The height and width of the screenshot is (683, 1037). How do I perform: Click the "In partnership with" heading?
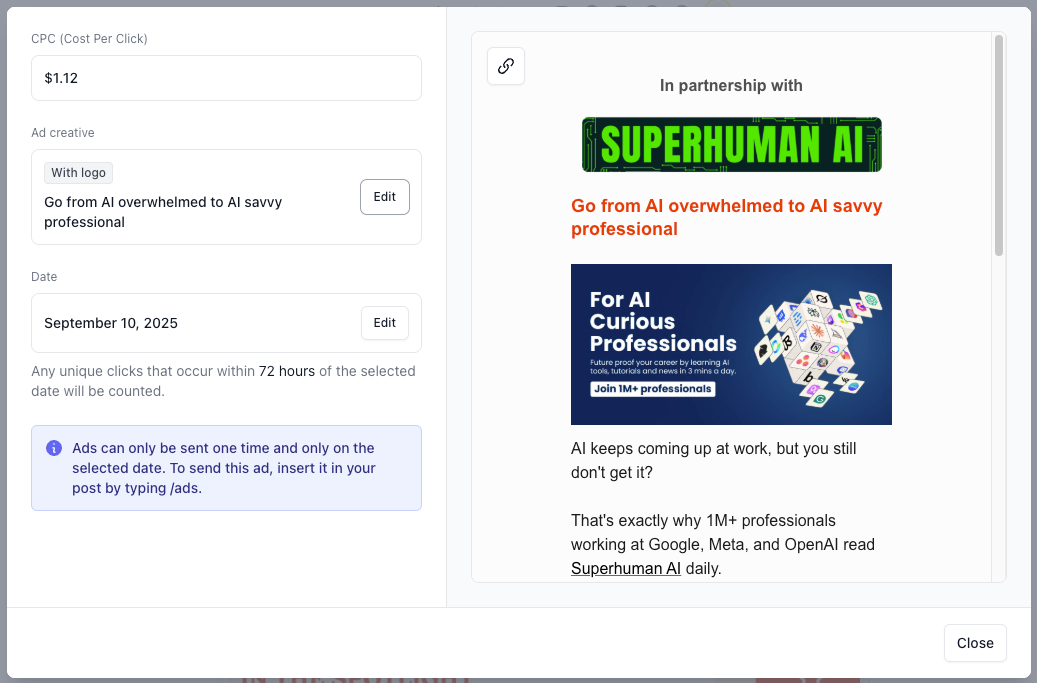pyautogui.click(x=731, y=86)
